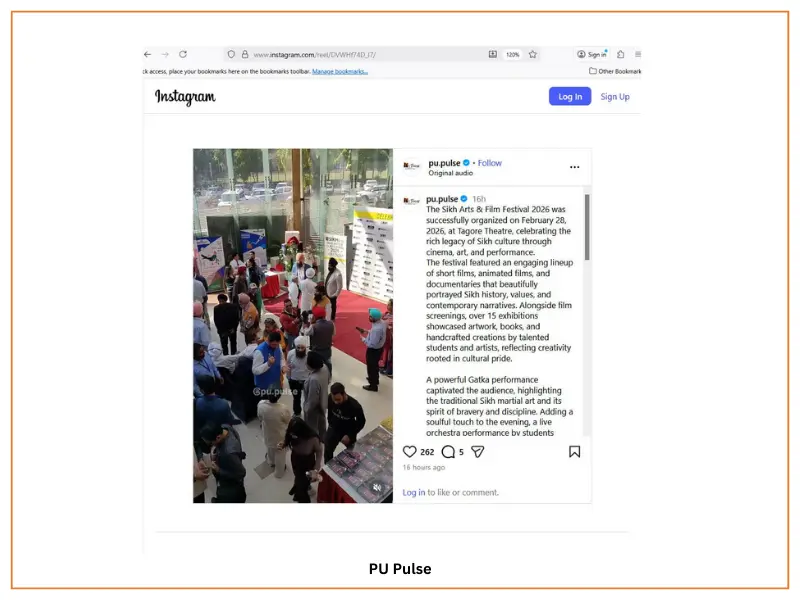Open the 120% zoom level indicator

click(x=512, y=54)
